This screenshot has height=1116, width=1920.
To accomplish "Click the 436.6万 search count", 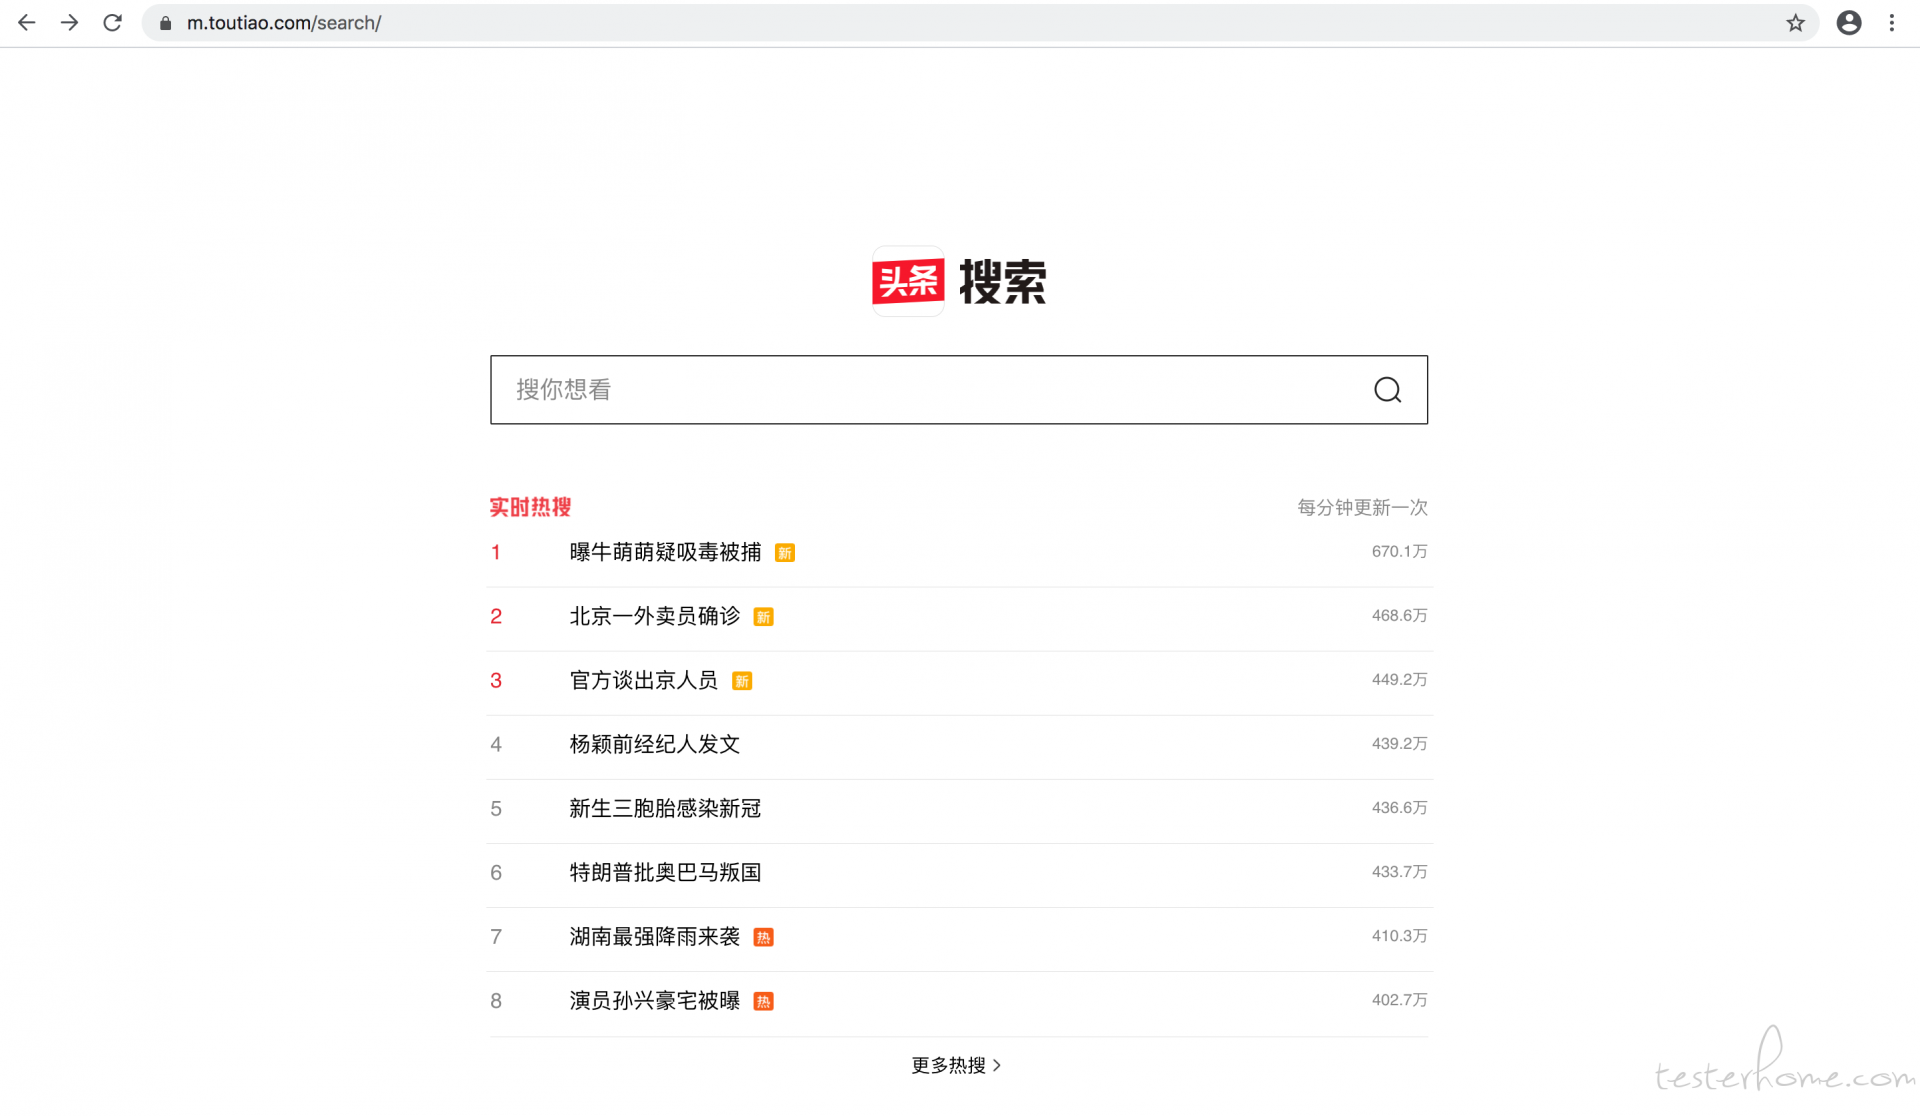I will [x=1399, y=807].
